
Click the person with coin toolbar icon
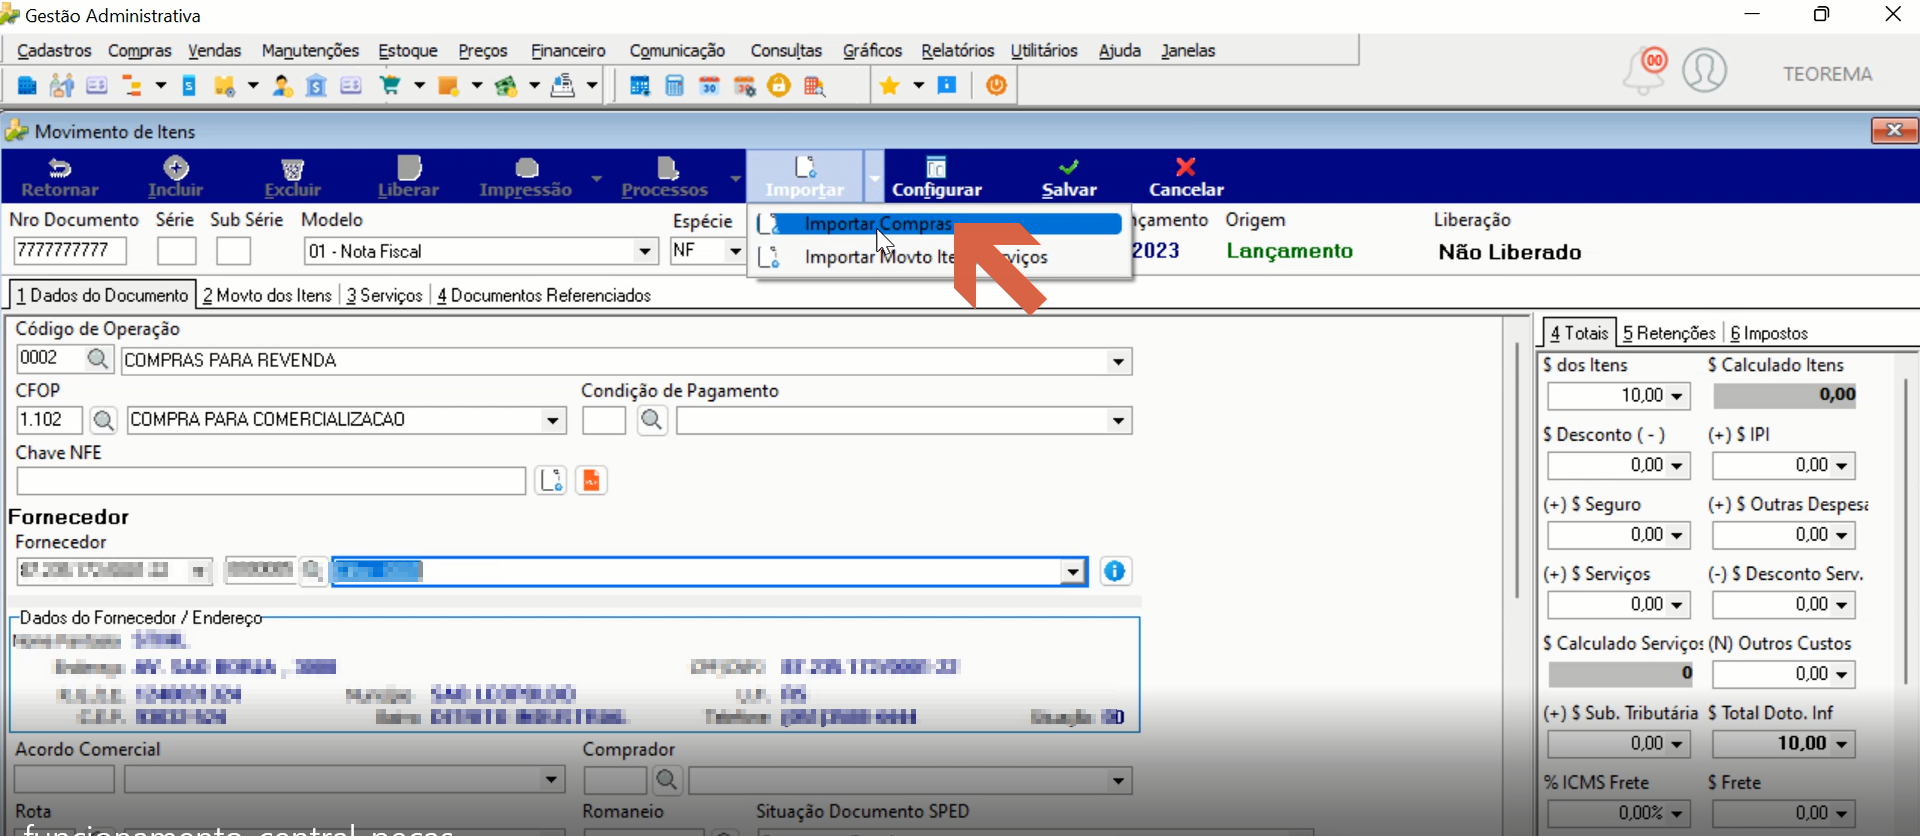point(283,86)
